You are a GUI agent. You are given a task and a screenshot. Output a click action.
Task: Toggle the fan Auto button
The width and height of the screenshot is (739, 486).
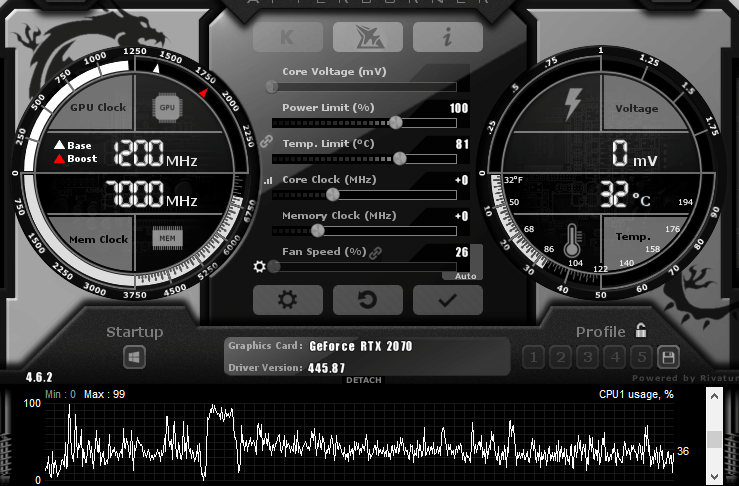(x=465, y=276)
